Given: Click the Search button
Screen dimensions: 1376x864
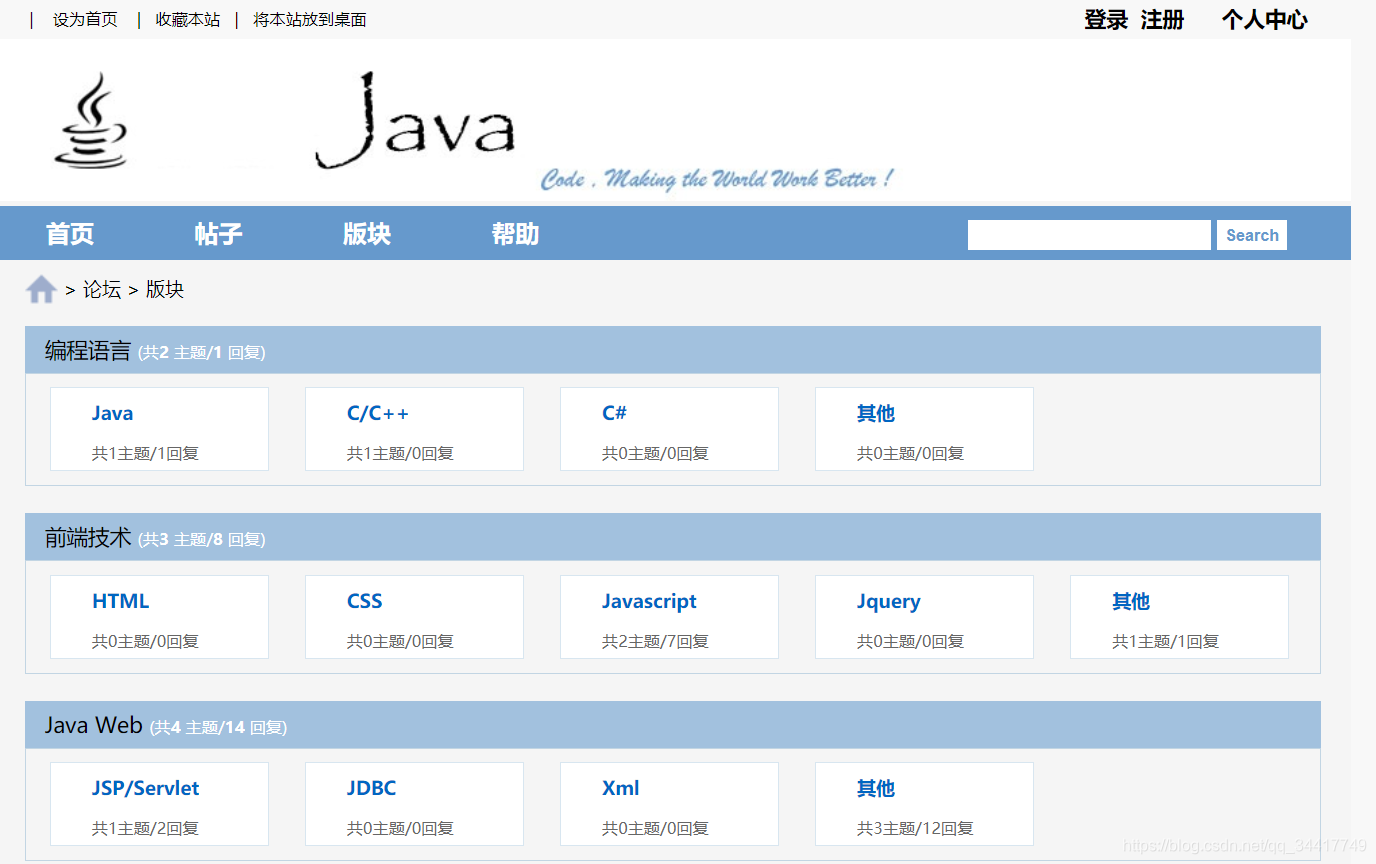Looking at the screenshot, I should pyautogui.click(x=1252, y=235).
